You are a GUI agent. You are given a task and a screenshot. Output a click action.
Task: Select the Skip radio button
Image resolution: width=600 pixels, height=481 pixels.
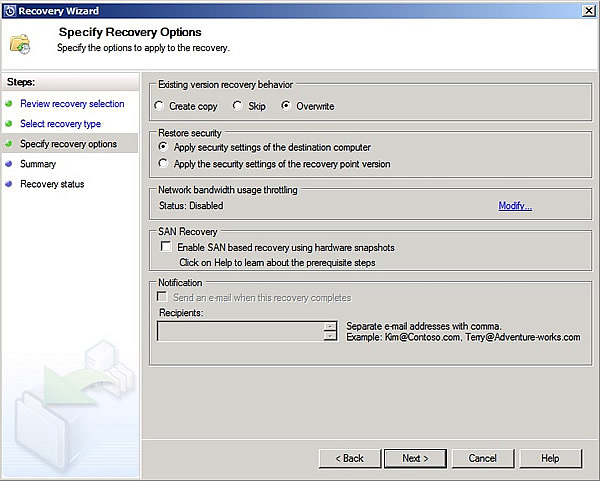238,106
